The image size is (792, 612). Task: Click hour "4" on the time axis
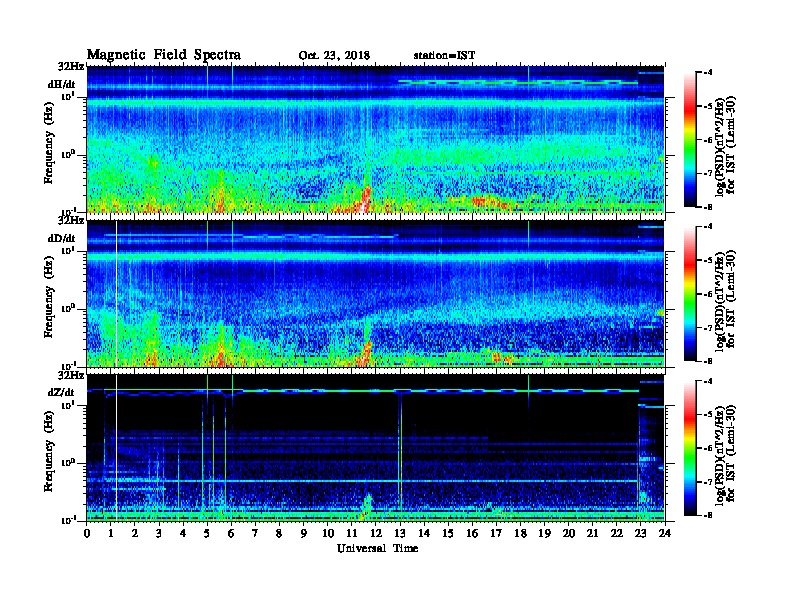183,534
